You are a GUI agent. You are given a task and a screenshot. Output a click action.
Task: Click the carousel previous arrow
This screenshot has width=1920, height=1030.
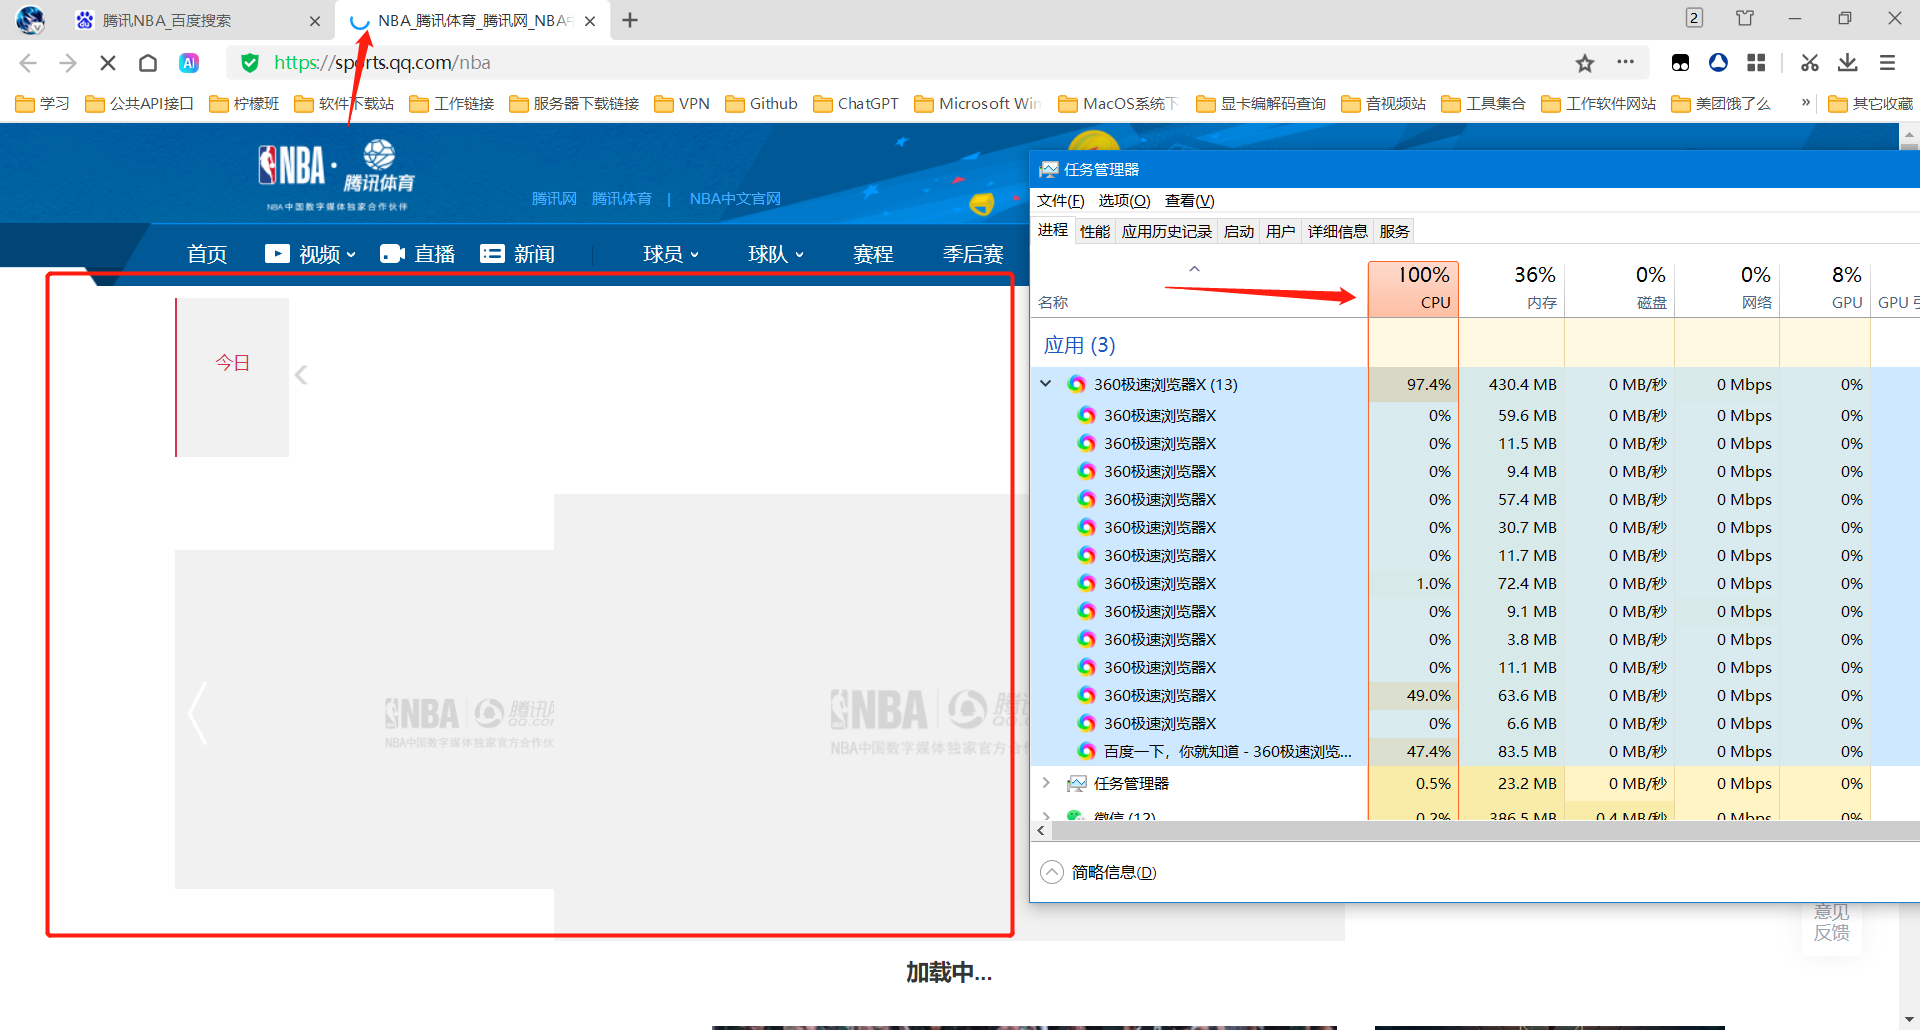point(198,713)
